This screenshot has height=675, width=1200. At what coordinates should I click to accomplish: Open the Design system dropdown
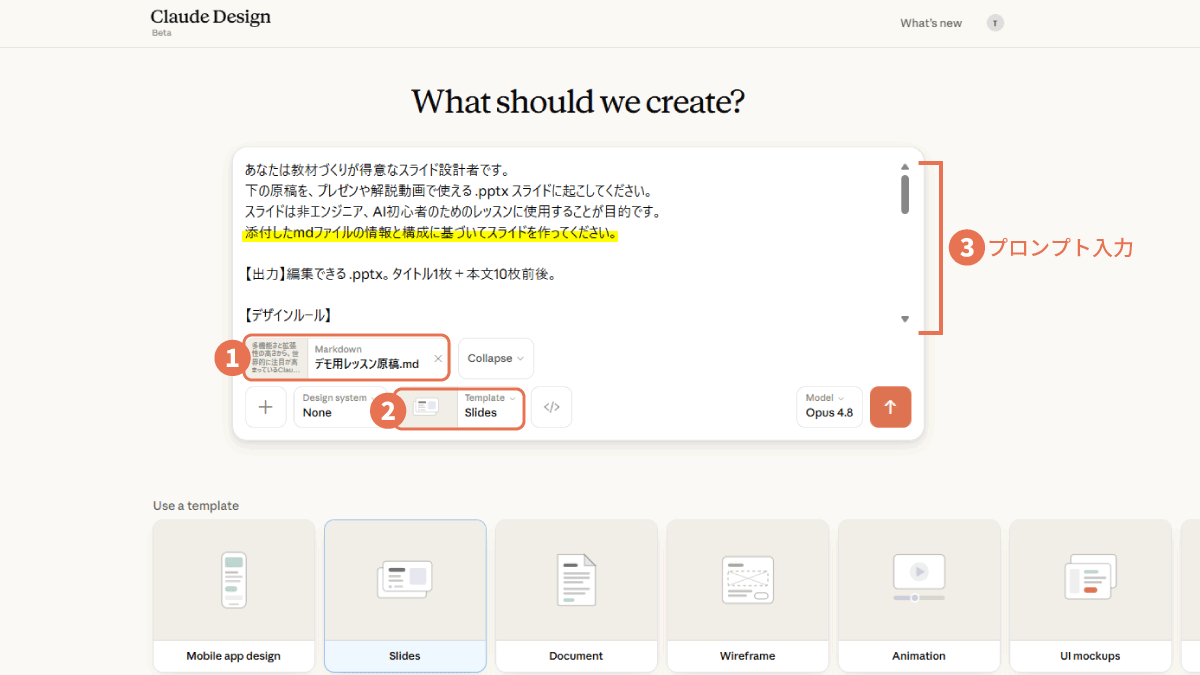pyautogui.click(x=339, y=407)
